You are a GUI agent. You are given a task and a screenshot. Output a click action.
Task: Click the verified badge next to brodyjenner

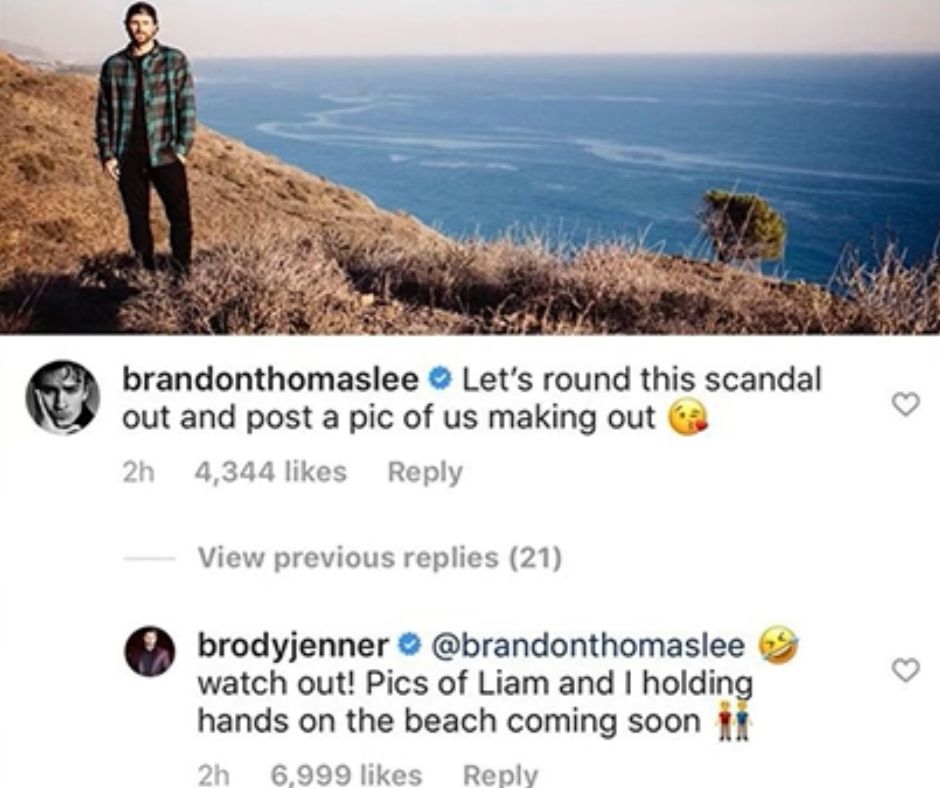411,646
